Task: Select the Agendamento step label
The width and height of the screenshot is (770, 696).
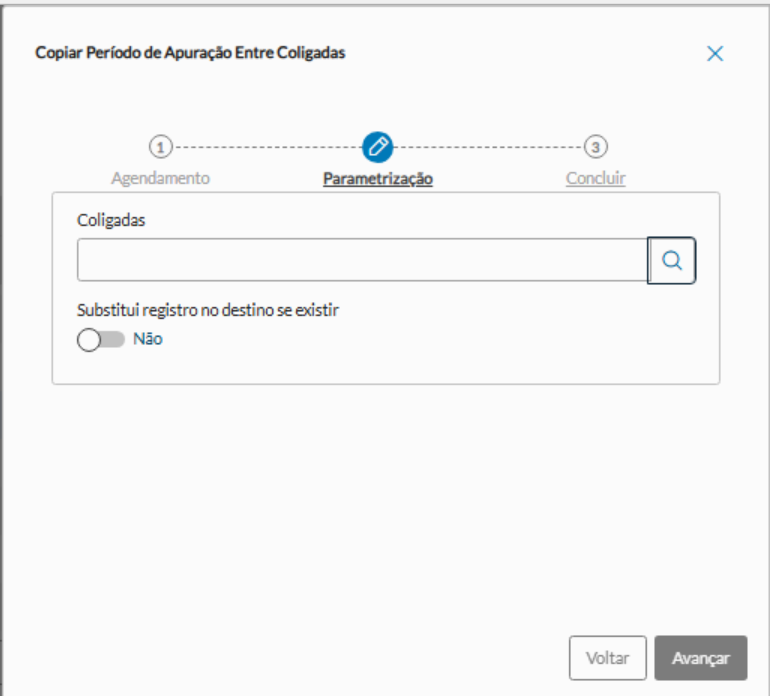Action: point(160,178)
